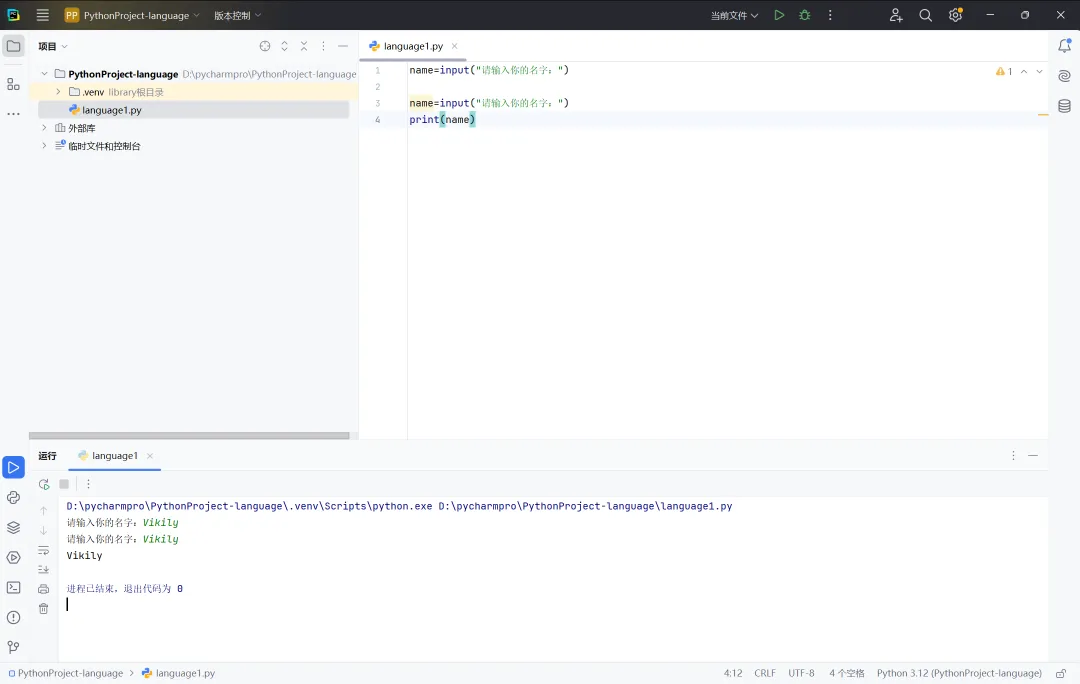Open Search Everywhere magnifier
1080x684 pixels.
pyautogui.click(x=925, y=15)
